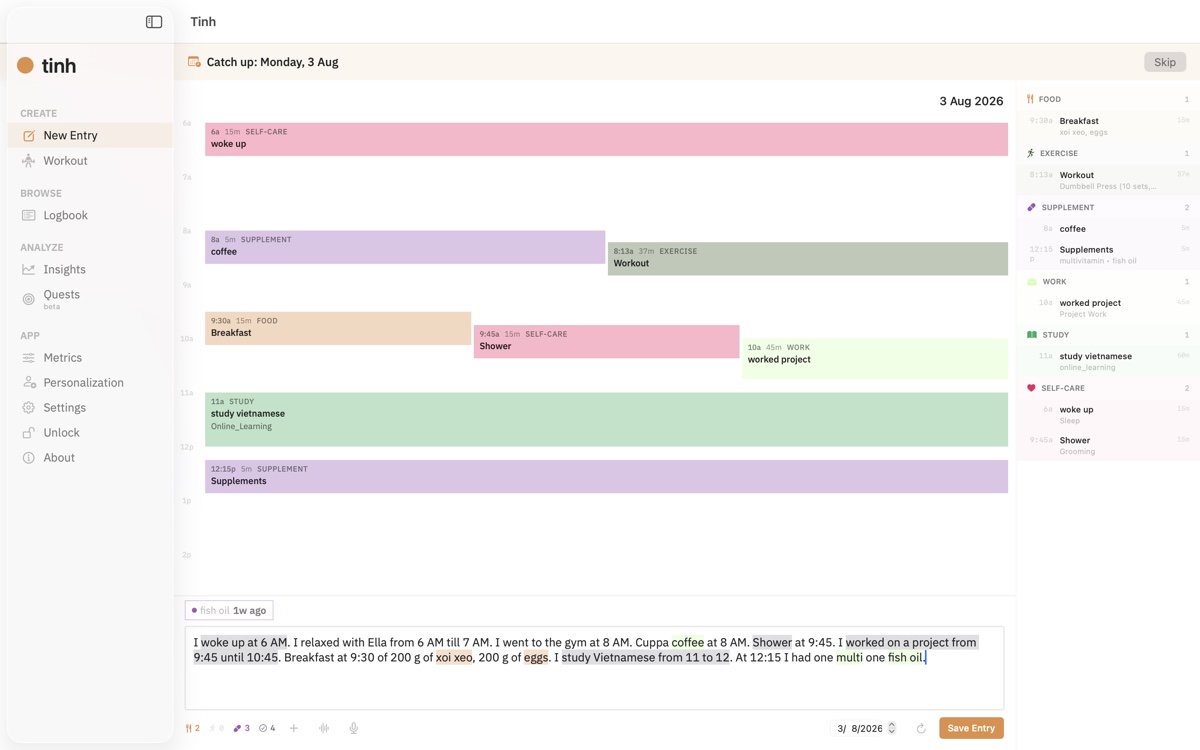
Task: Adjust the date stepper arrows
Action: (892, 728)
